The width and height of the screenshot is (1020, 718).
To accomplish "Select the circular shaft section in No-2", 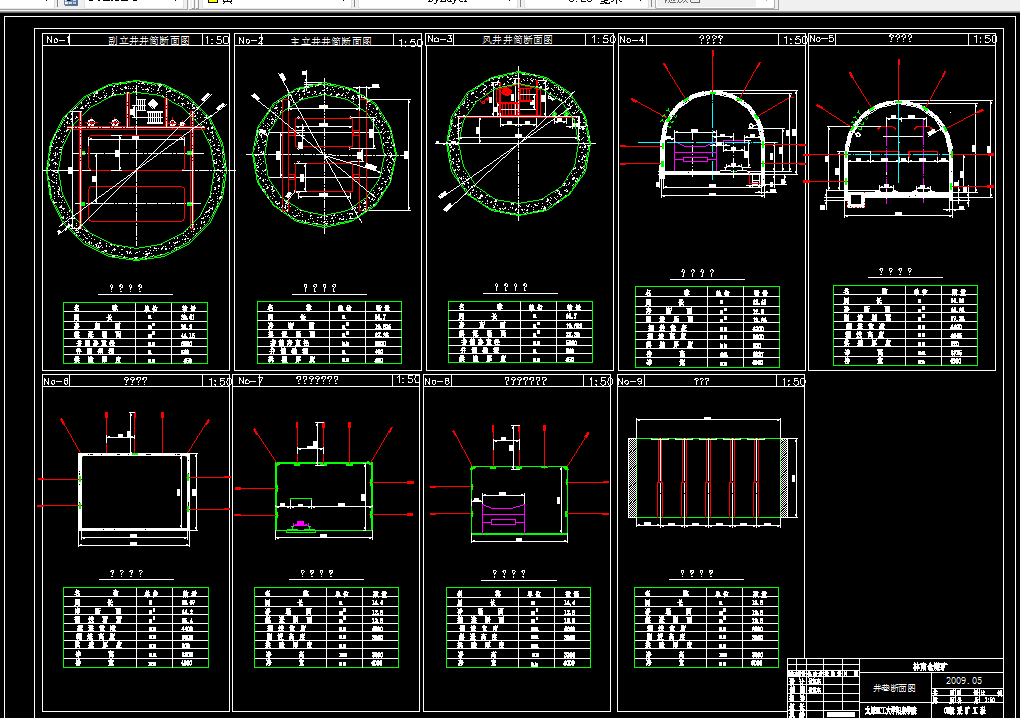I will point(325,155).
